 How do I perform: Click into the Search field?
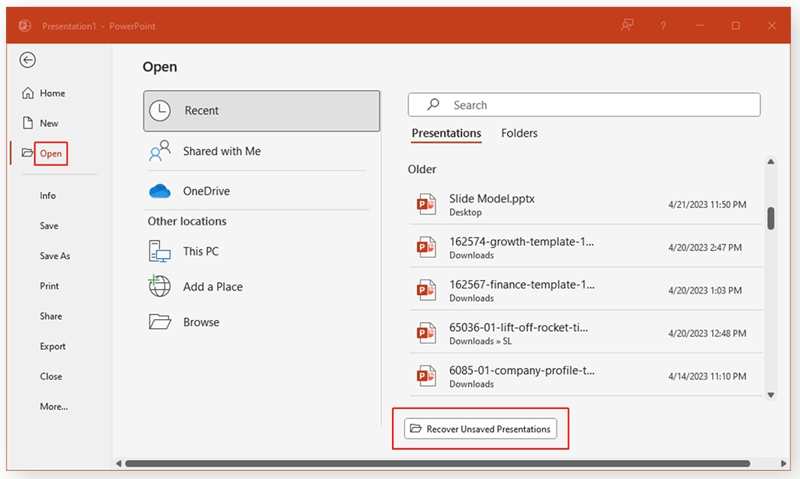(x=584, y=105)
